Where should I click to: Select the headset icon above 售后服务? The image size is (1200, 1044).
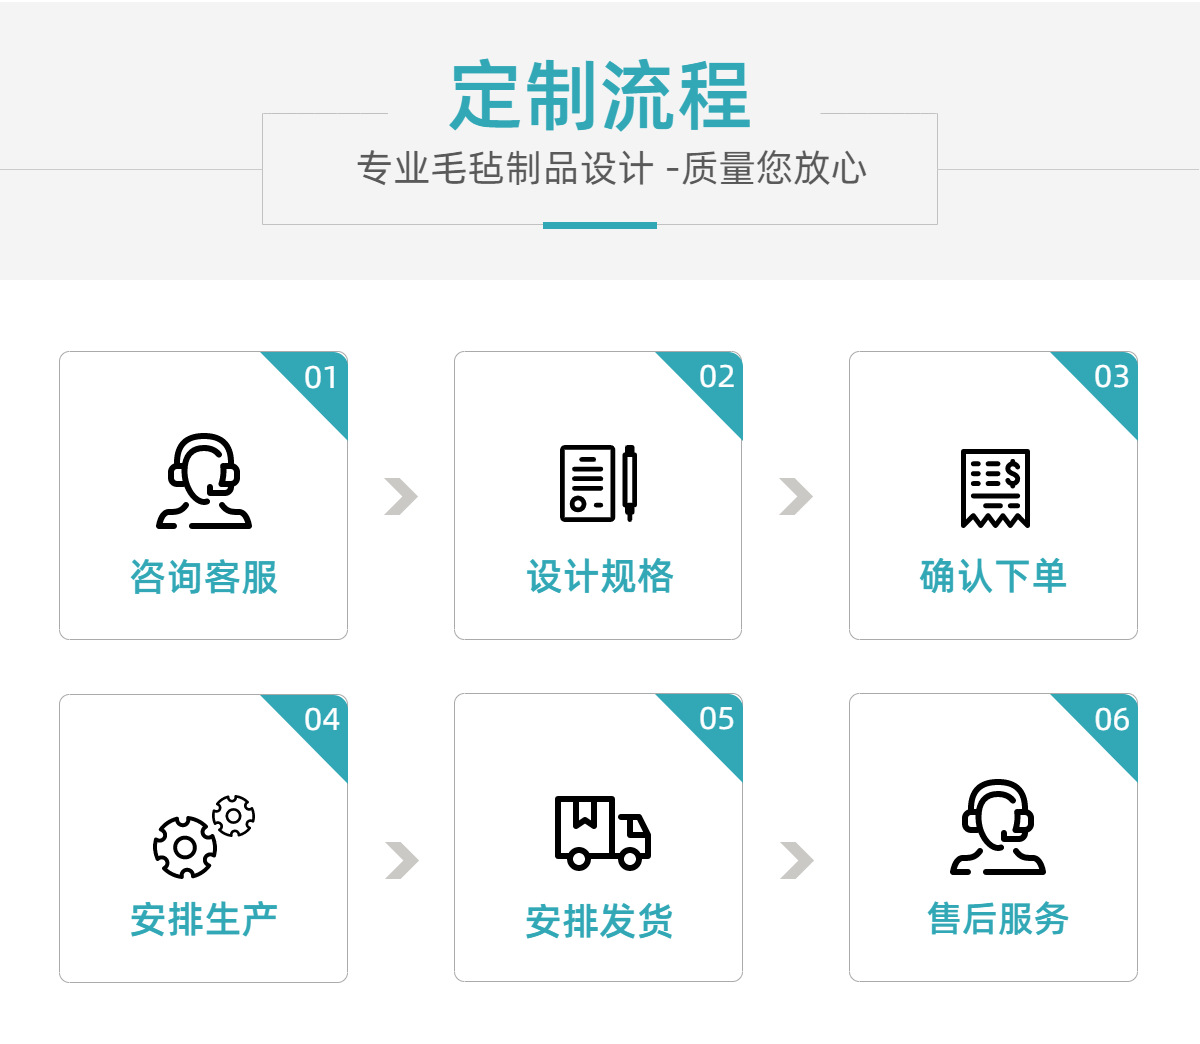(x=998, y=827)
